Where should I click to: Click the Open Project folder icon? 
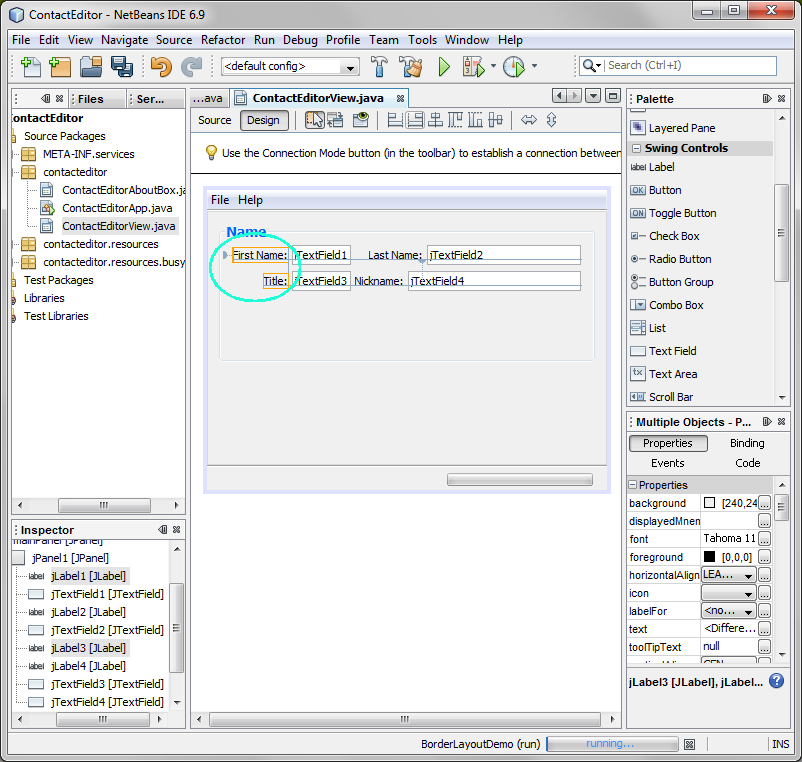(x=91, y=66)
